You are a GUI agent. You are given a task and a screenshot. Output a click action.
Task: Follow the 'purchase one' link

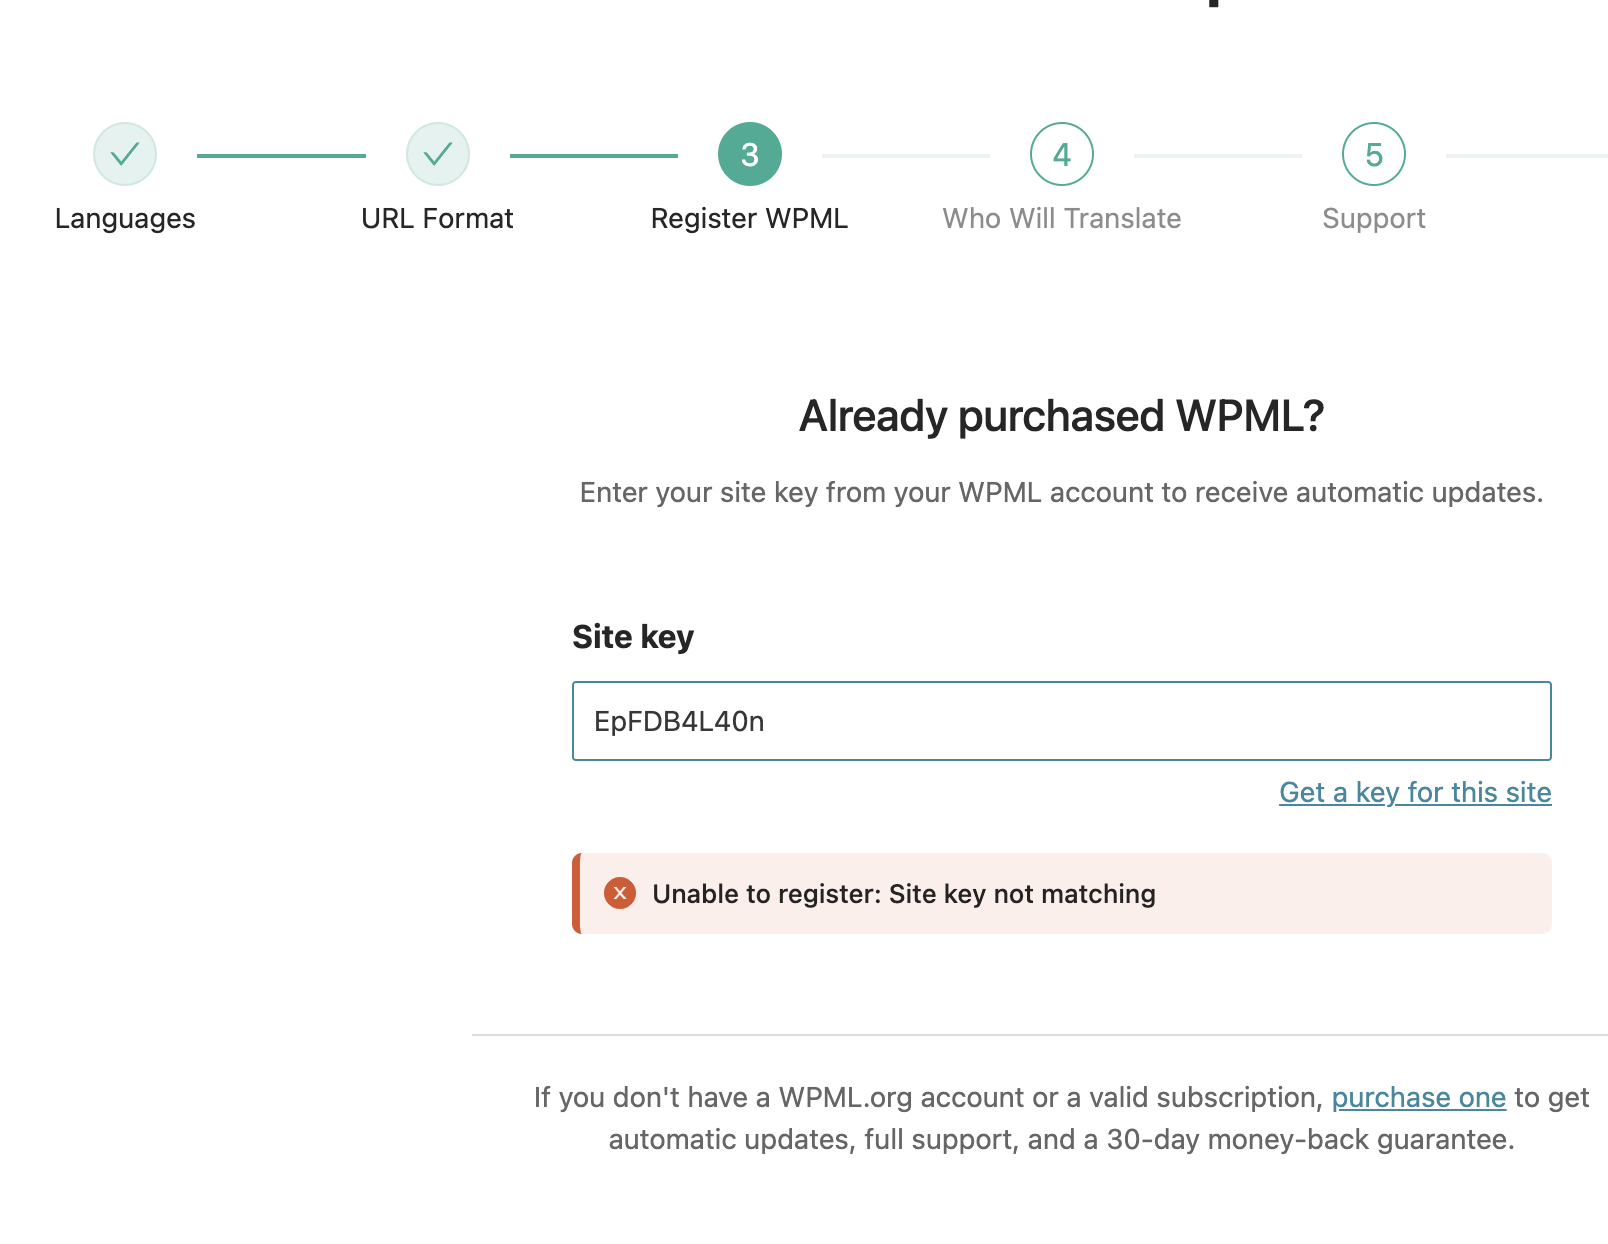[x=1418, y=1097]
